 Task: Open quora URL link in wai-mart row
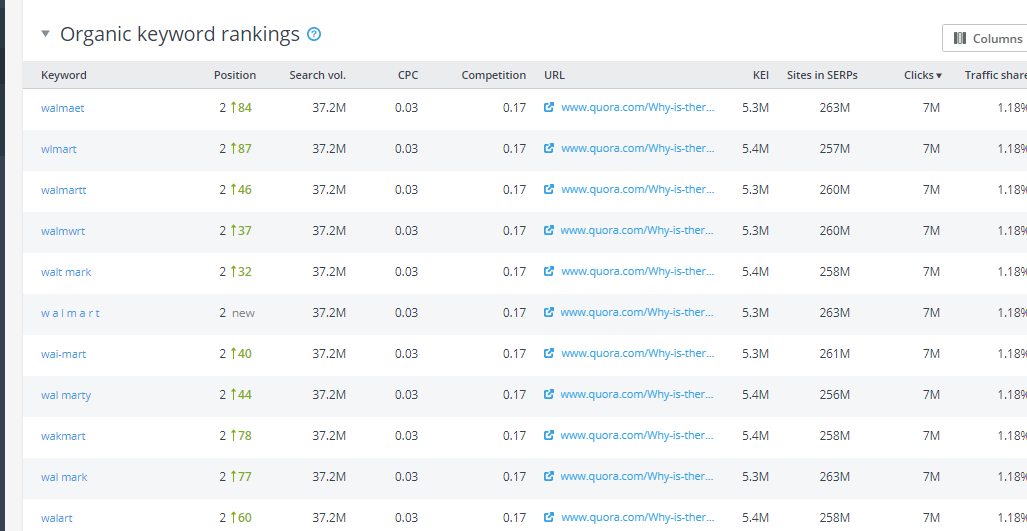(x=637, y=354)
